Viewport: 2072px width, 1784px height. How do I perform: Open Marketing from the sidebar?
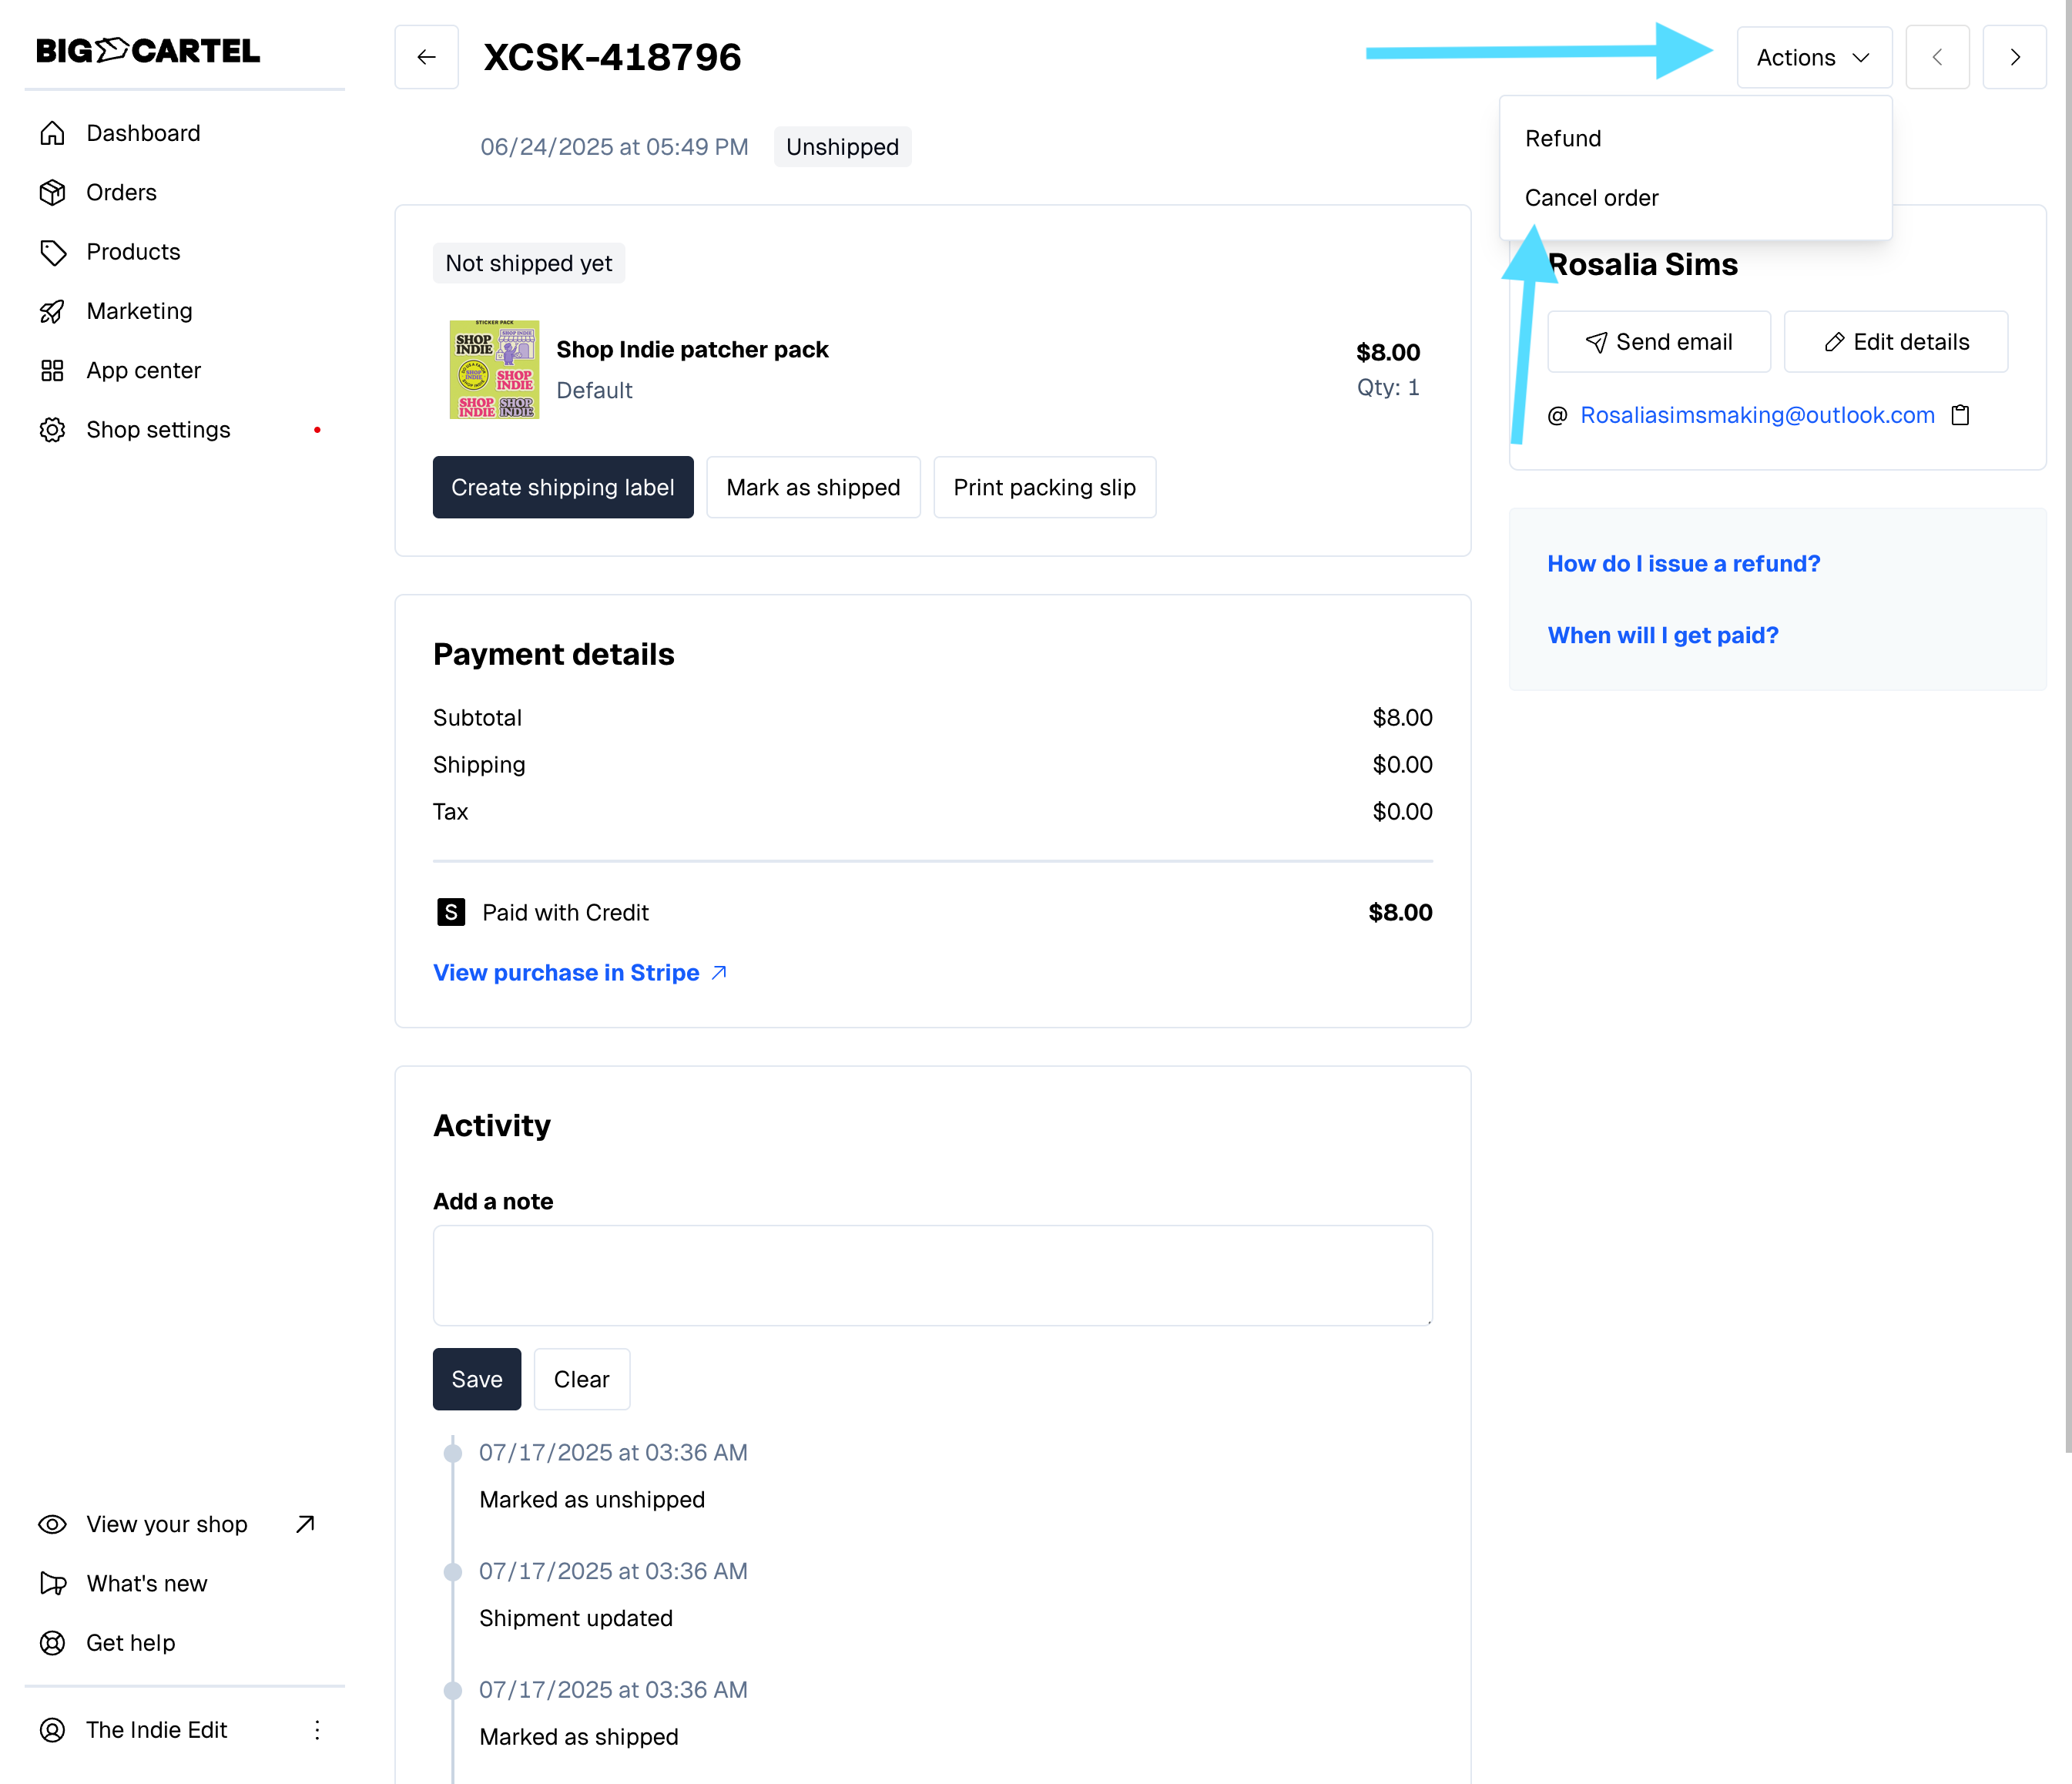pyautogui.click(x=139, y=311)
